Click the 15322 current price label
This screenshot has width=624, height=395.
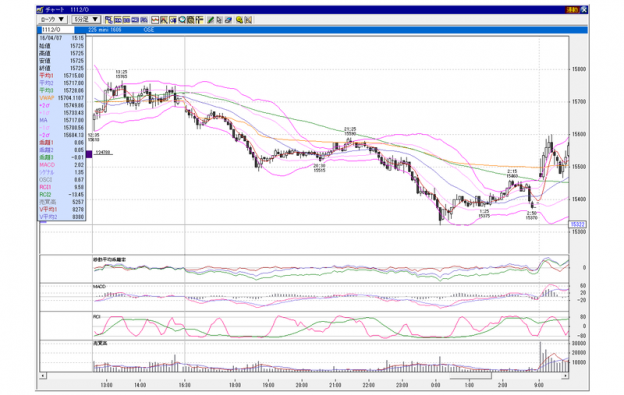(x=577, y=225)
